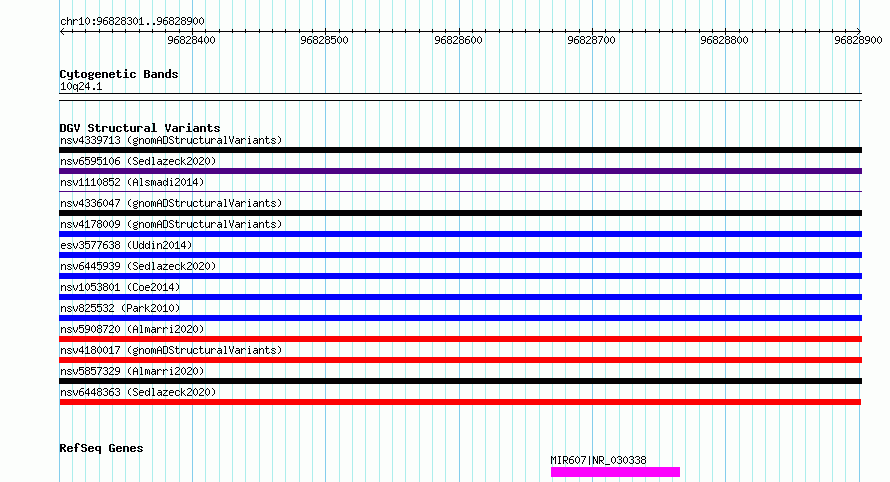Click ruler position 96828600
Image resolution: width=890 pixels, height=482 pixels.
458,40
